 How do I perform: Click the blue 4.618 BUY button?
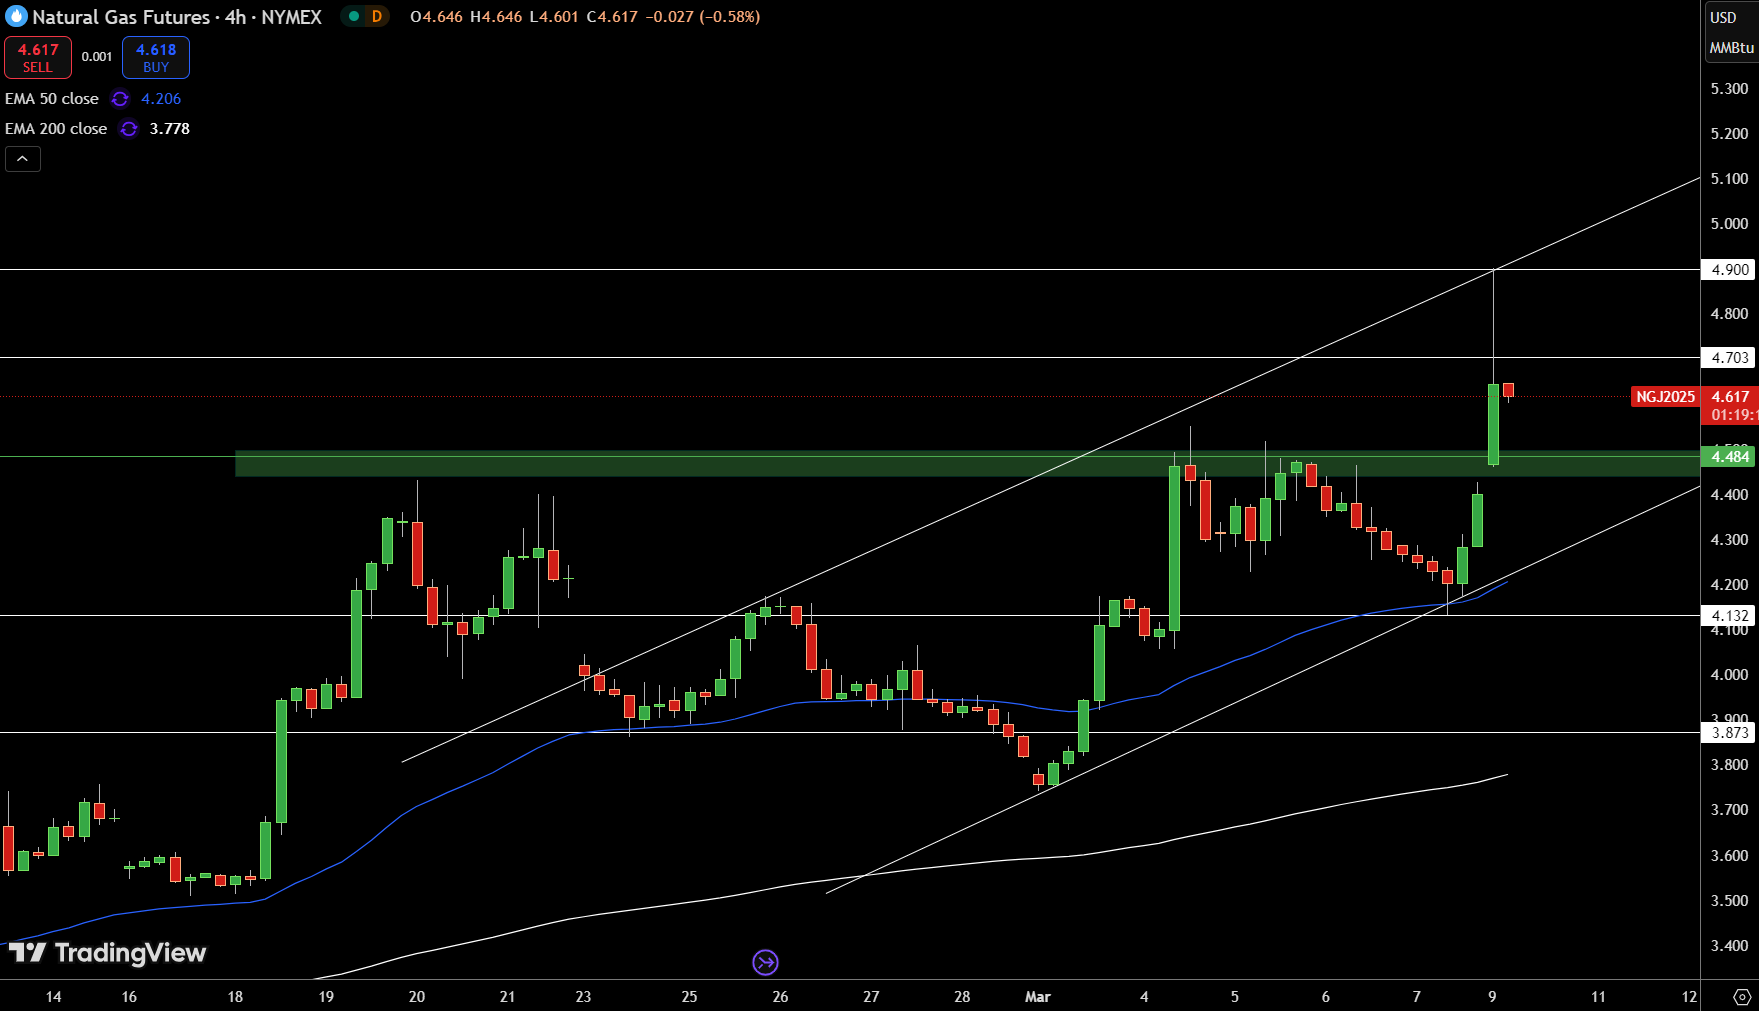(x=156, y=58)
